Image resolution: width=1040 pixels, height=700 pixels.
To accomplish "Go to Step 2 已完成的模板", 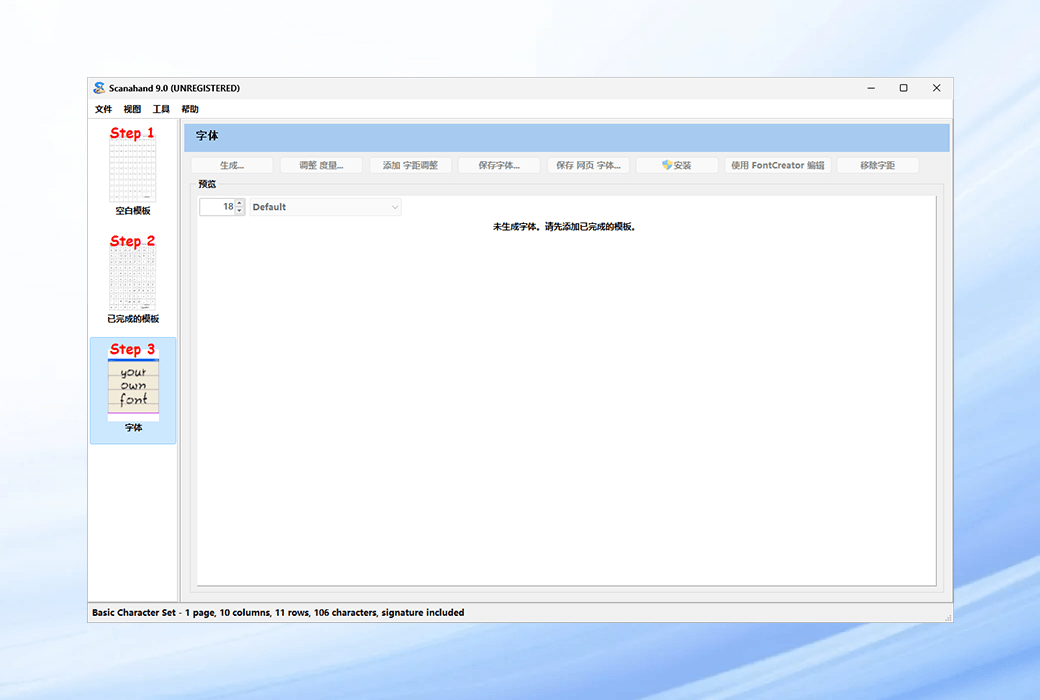I will pos(133,279).
